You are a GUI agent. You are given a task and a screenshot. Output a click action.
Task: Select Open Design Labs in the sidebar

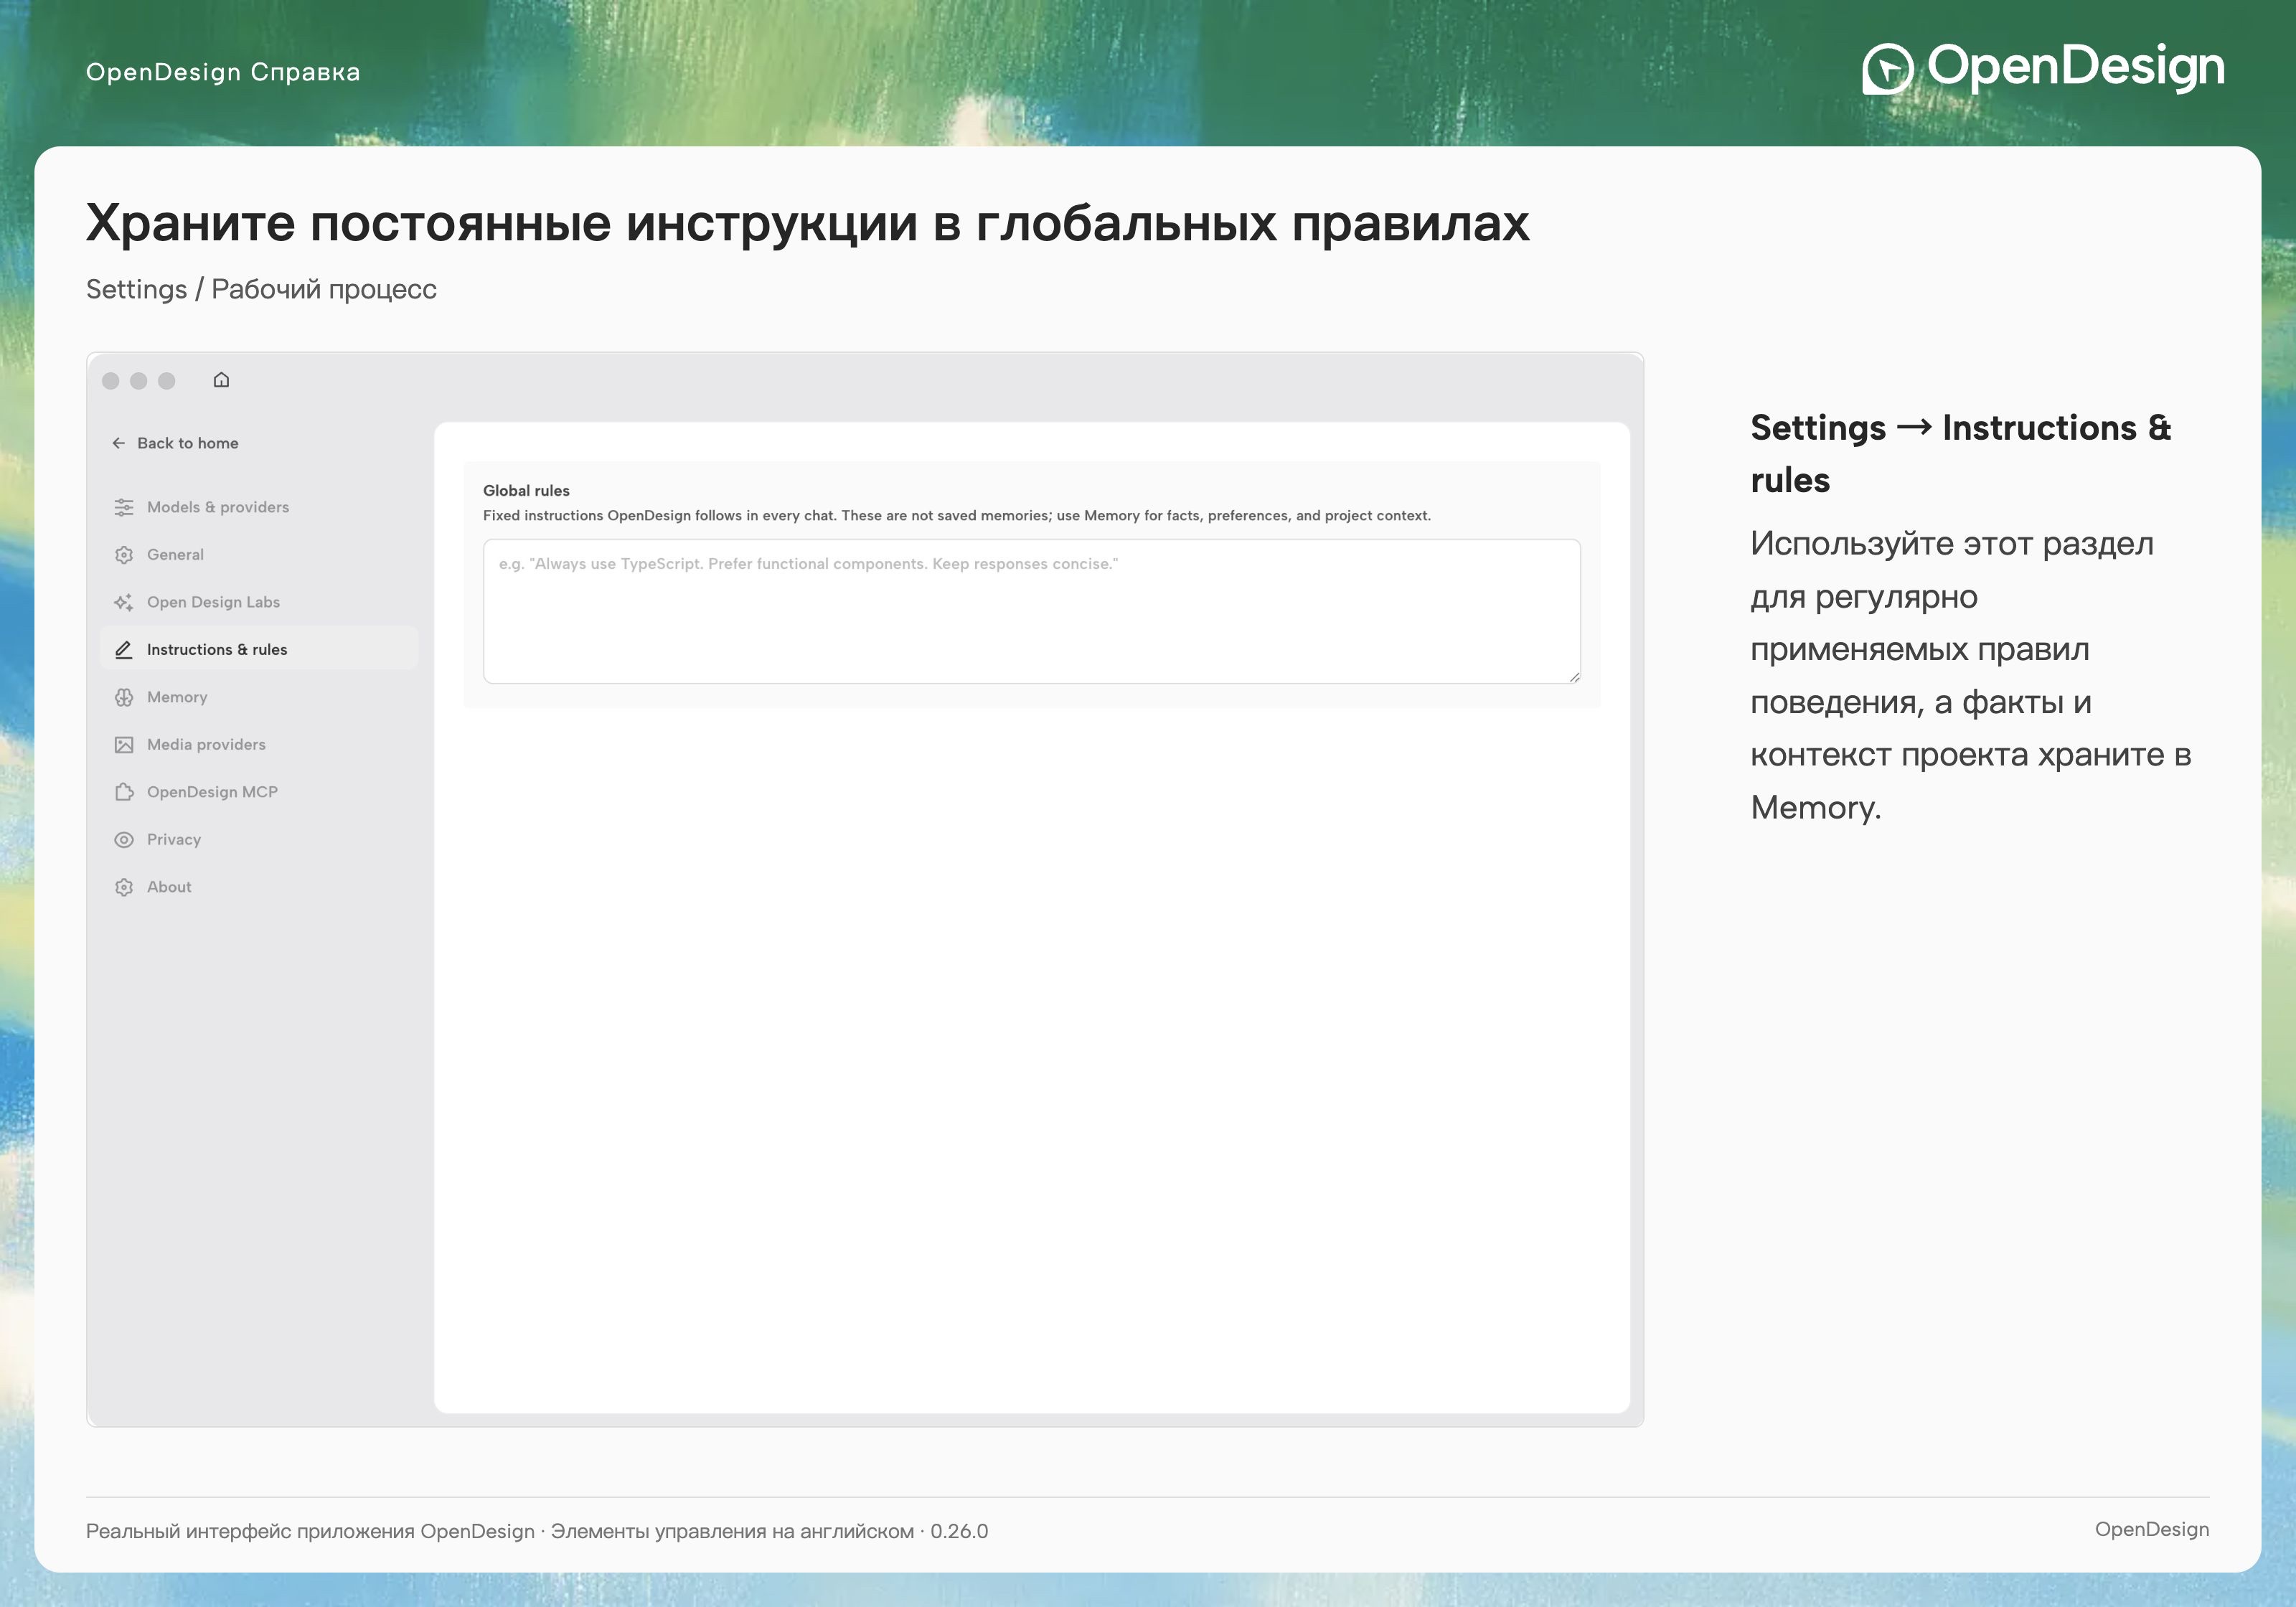point(259,602)
